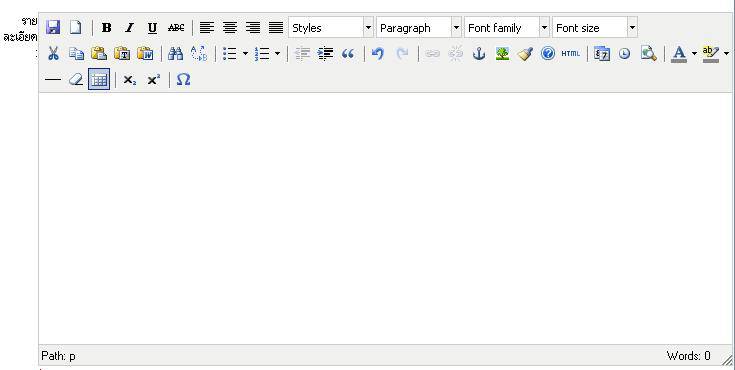
Task: Click the Indent icon
Action: tap(325, 53)
